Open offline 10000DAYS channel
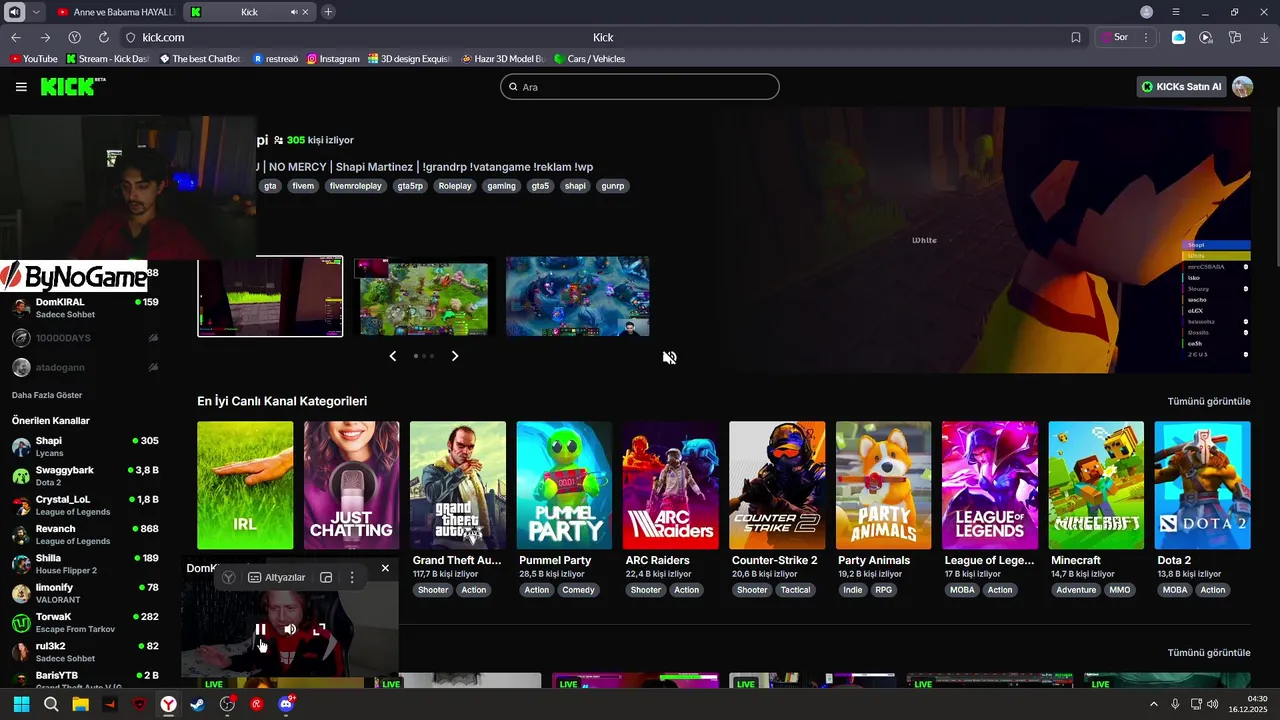 pos(85,338)
